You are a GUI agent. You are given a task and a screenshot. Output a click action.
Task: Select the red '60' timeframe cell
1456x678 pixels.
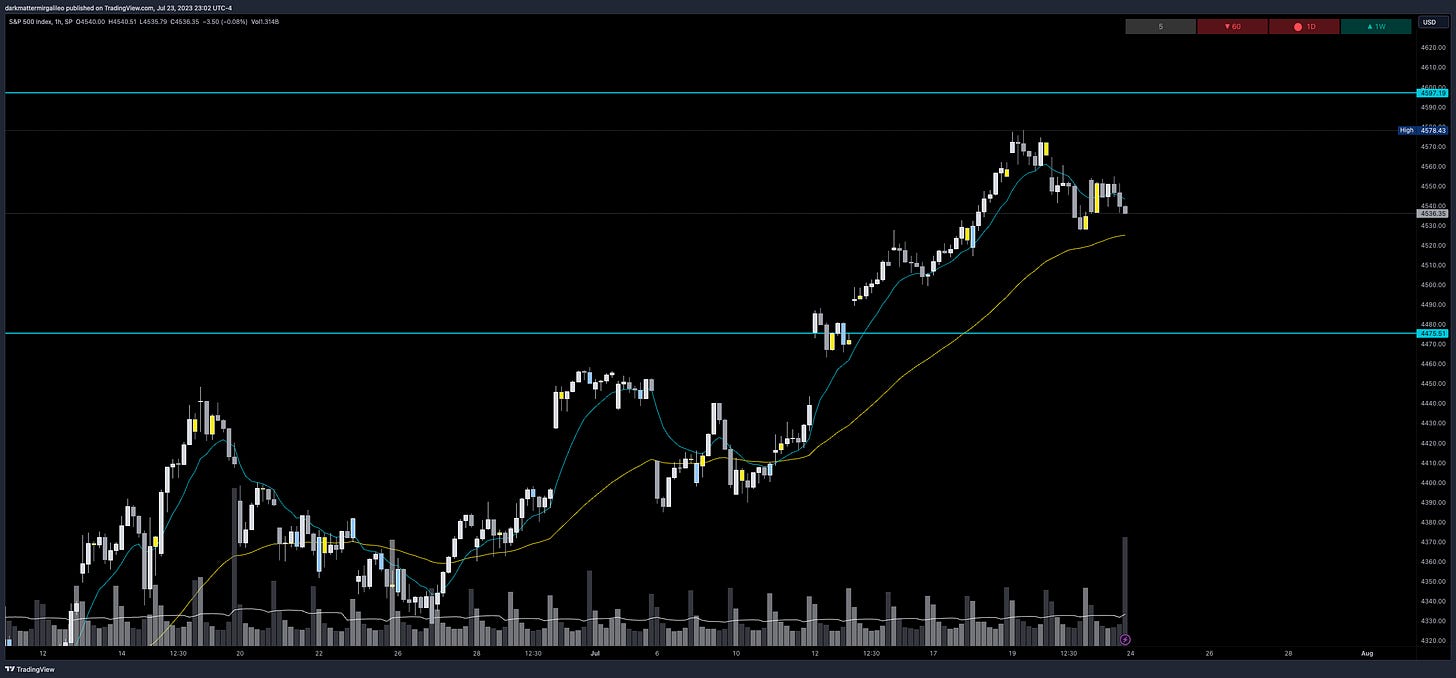[1232, 26]
